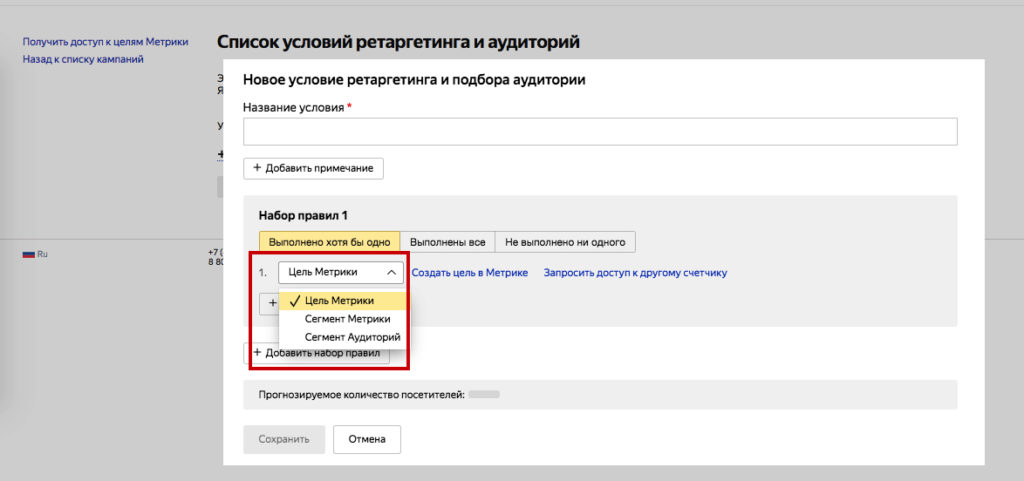
Task: Open 'Получить доступ к целям Метрики' link
Action: (105, 43)
